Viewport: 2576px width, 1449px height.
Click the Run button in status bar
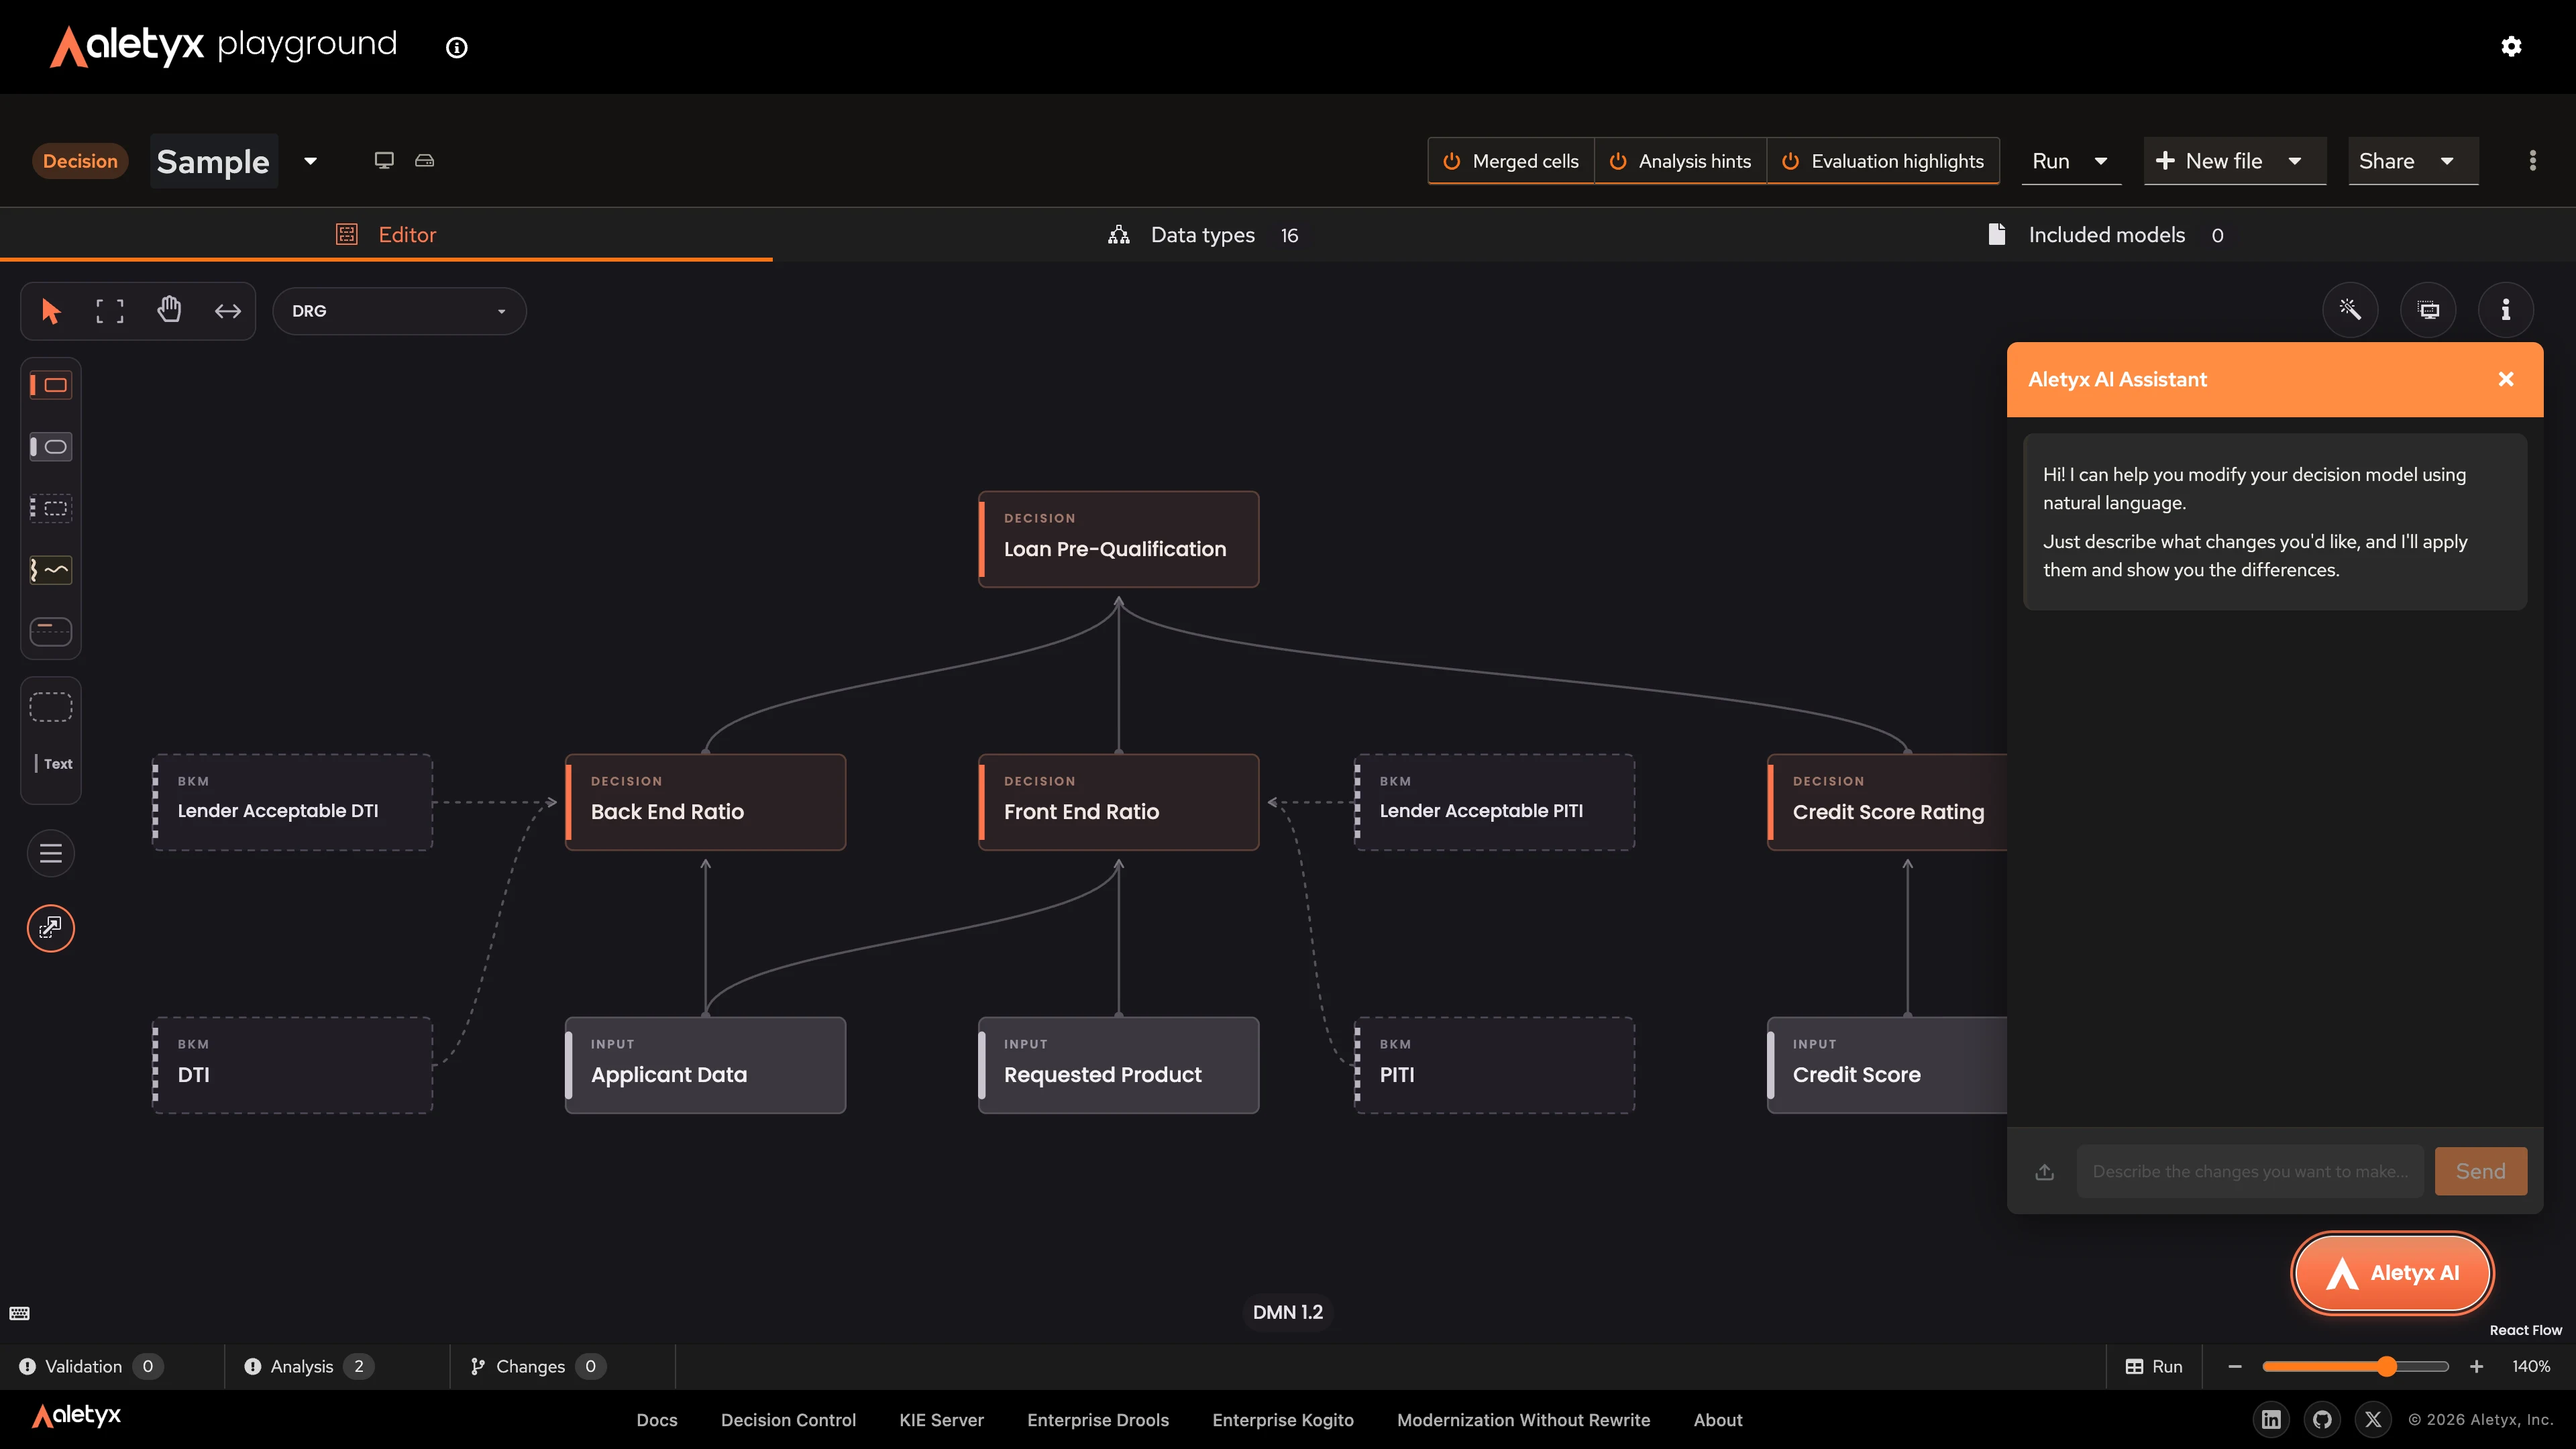(2154, 1366)
